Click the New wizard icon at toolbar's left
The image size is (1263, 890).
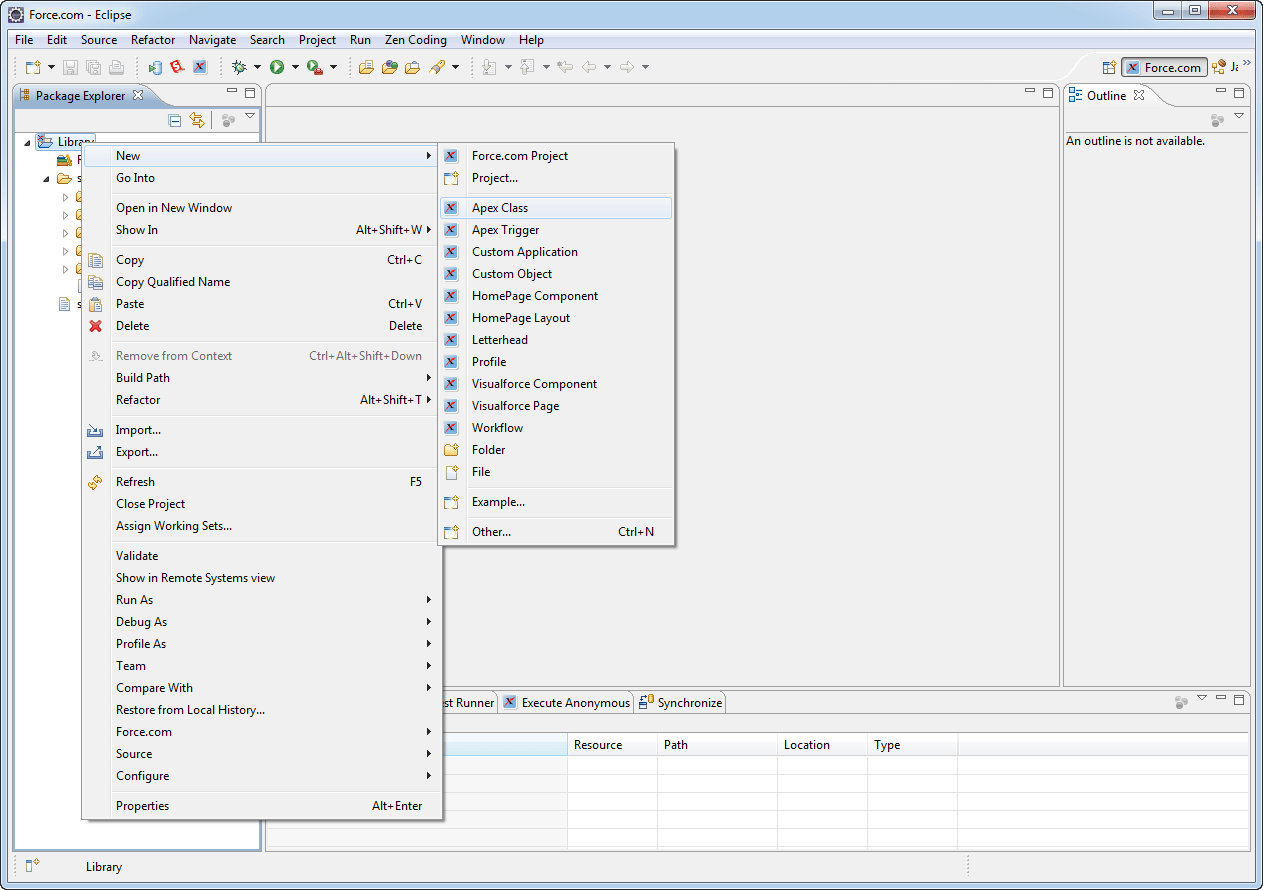(x=31, y=66)
